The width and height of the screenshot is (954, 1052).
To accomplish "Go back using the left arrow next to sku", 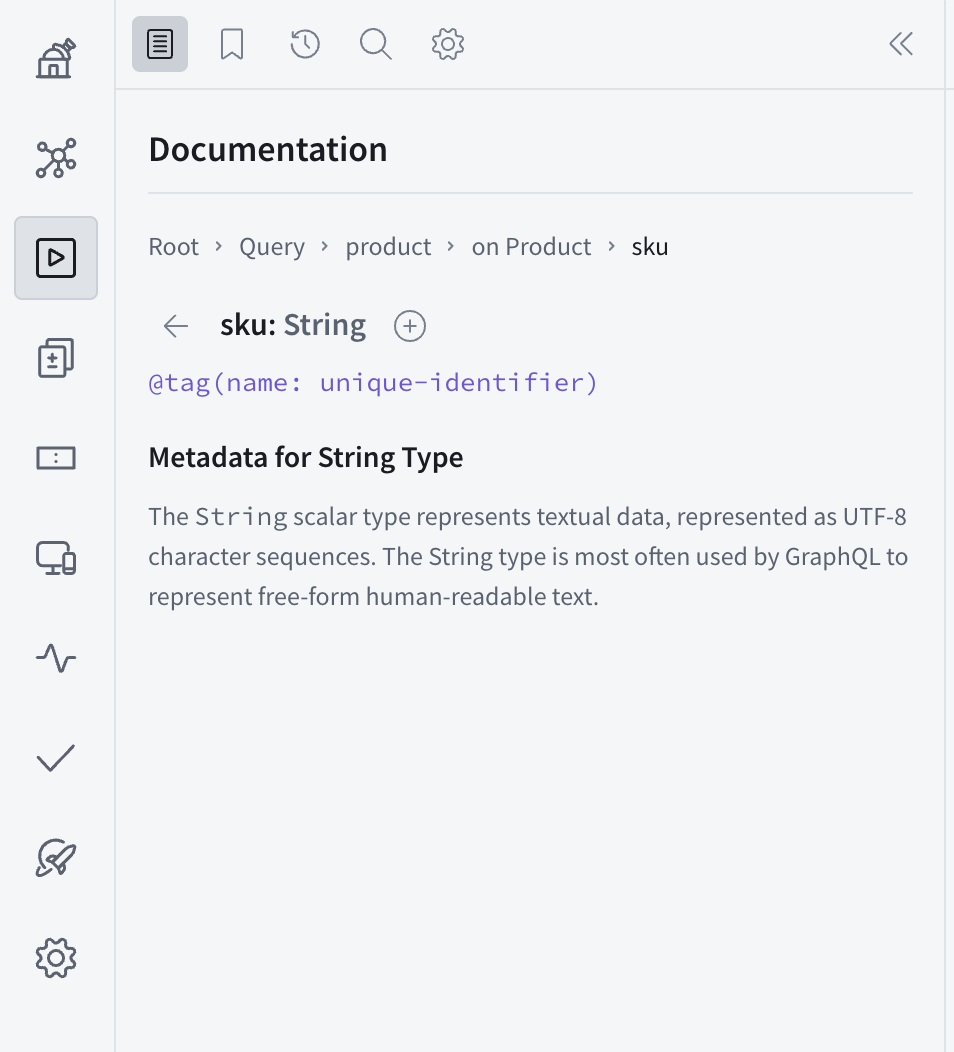I will tap(175, 326).
